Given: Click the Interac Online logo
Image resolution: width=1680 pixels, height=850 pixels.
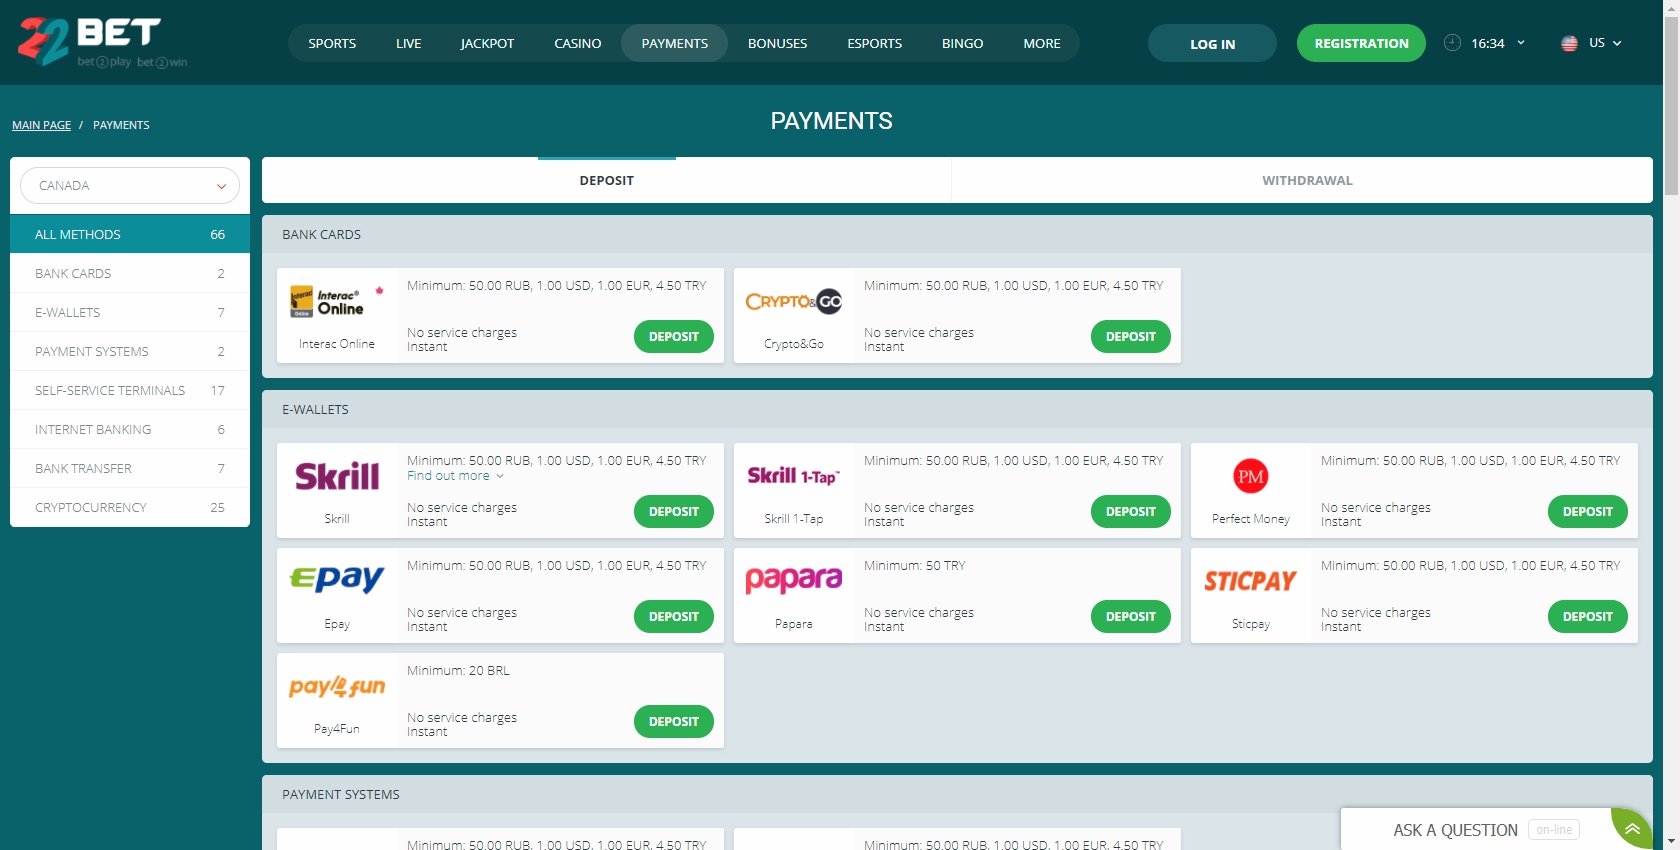Looking at the screenshot, I should click(x=337, y=301).
